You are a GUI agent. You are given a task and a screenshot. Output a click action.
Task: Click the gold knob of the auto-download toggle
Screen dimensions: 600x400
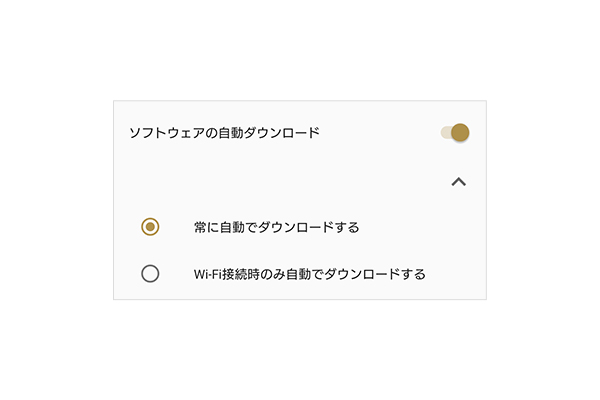pos(460,132)
